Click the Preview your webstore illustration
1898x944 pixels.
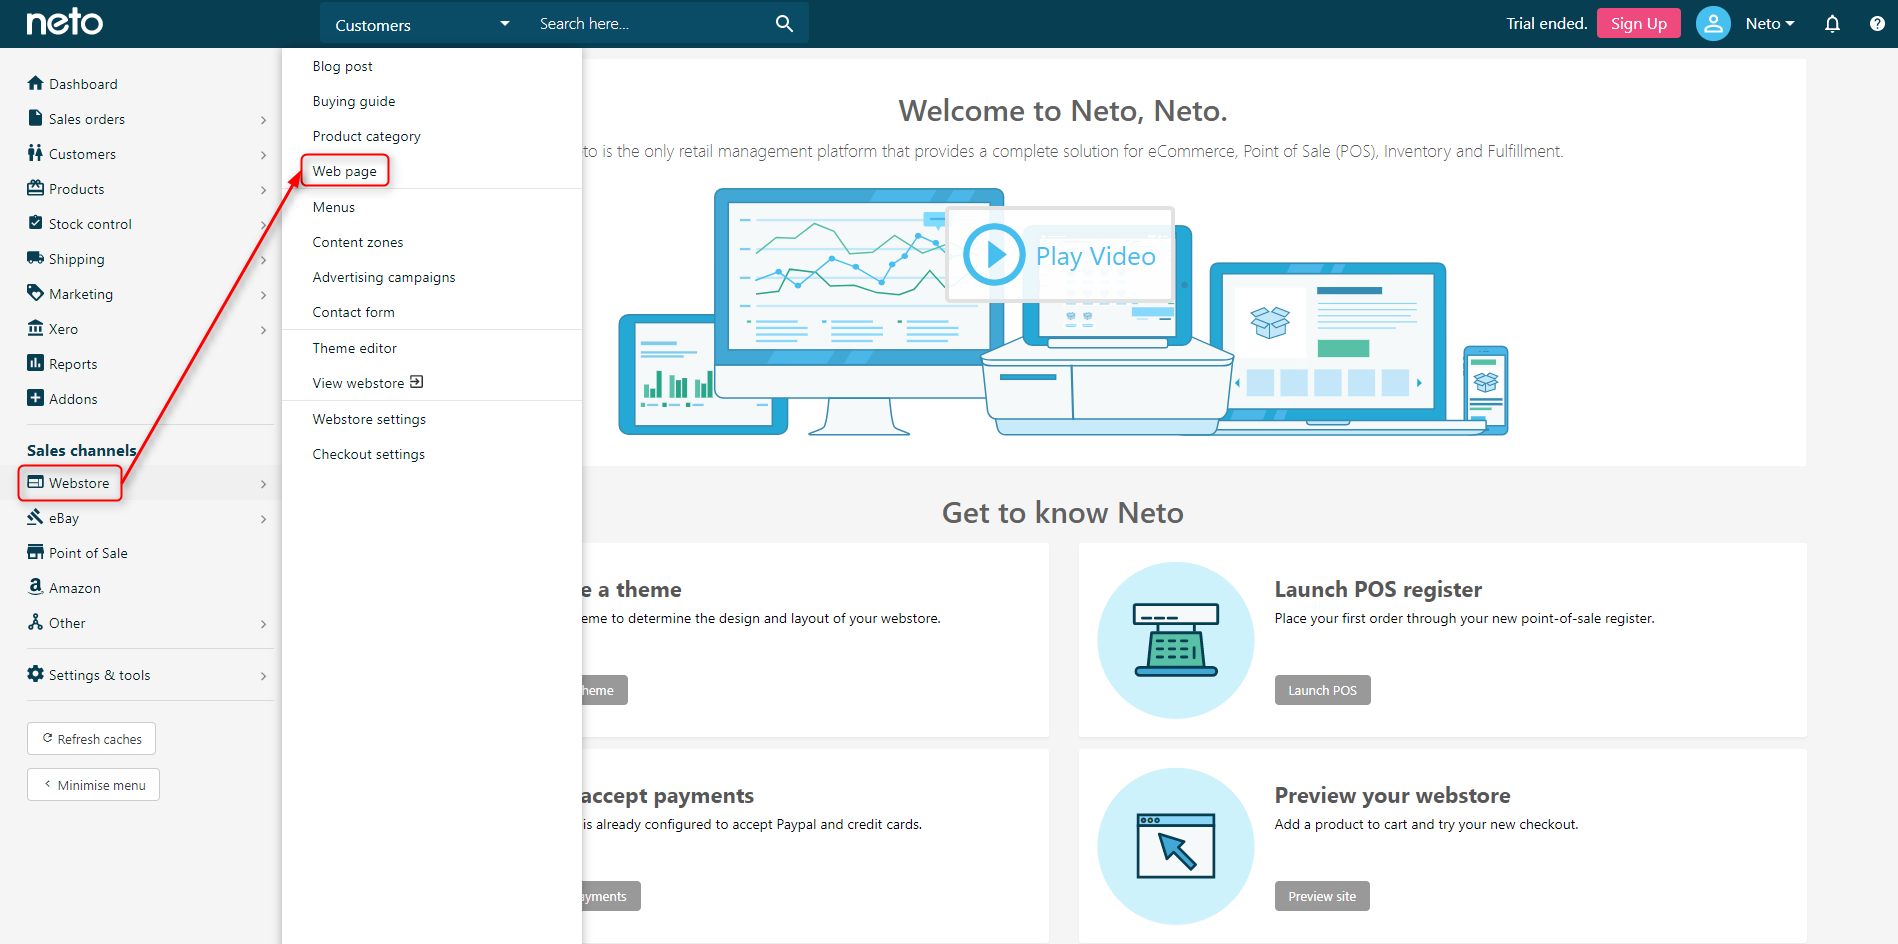coord(1176,846)
